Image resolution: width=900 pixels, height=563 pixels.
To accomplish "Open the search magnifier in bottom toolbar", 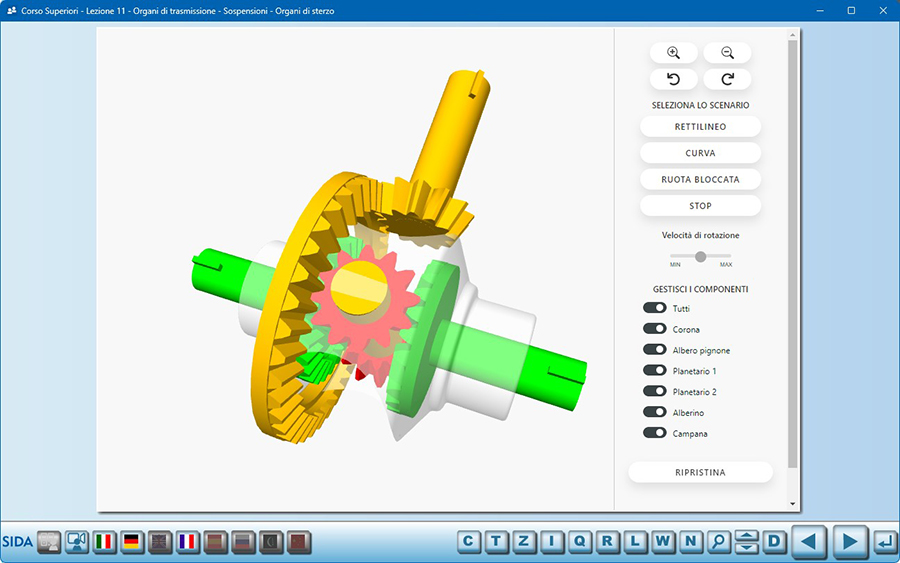I will click(718, 542).
